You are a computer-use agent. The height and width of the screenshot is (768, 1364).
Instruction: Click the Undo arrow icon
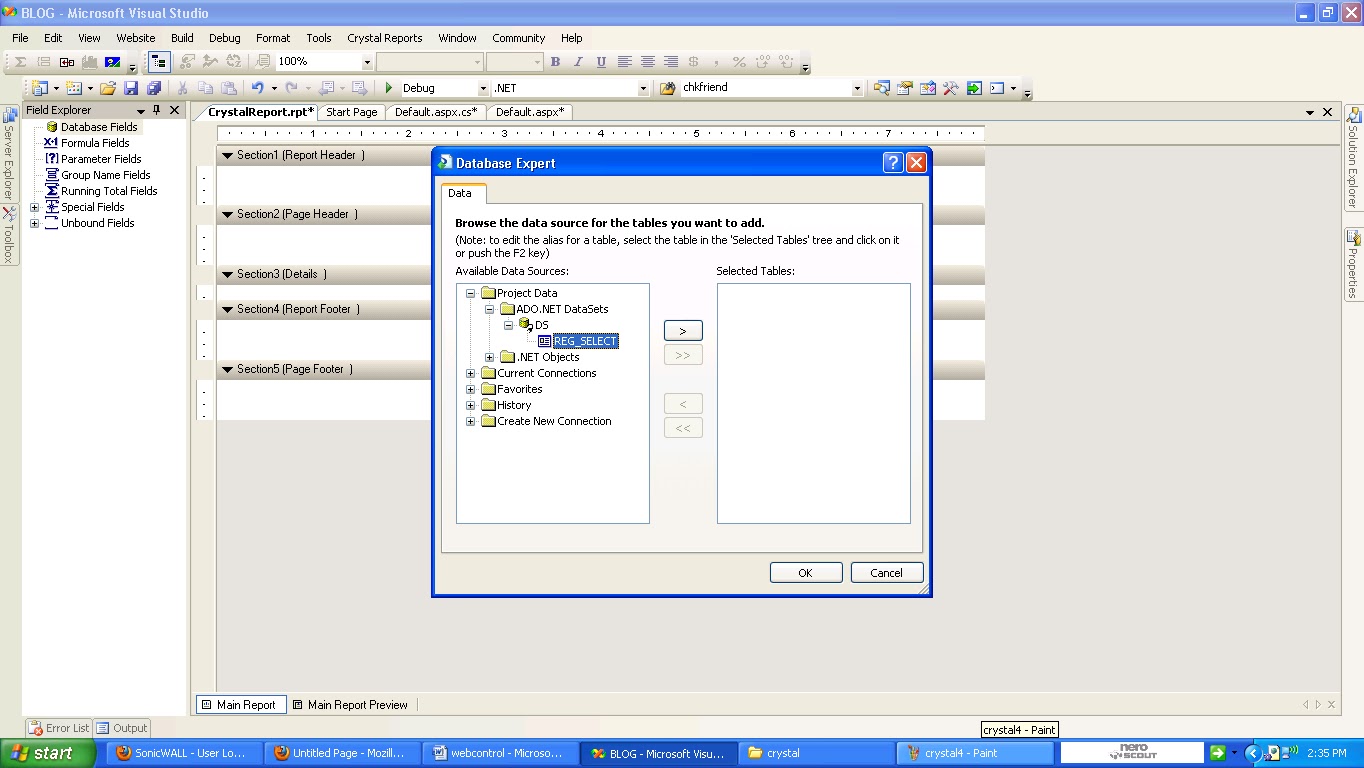point(257,88)
